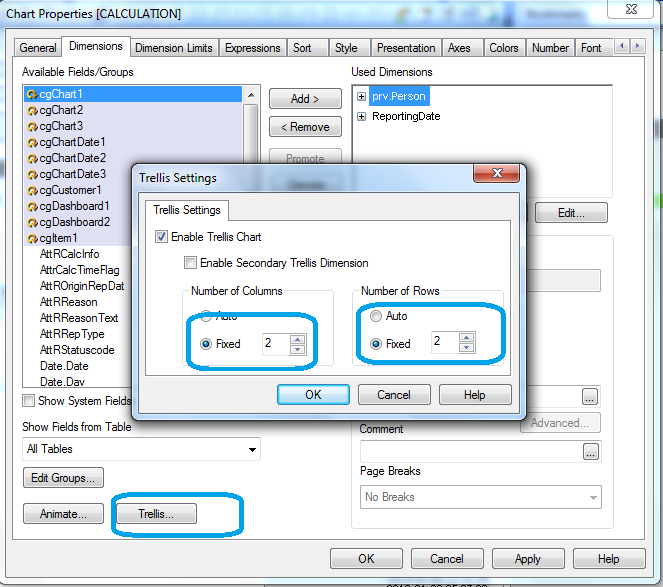Click Edit... for used dimension
The width and height of the screenshot is (663, 587).
tap(571, 213)
